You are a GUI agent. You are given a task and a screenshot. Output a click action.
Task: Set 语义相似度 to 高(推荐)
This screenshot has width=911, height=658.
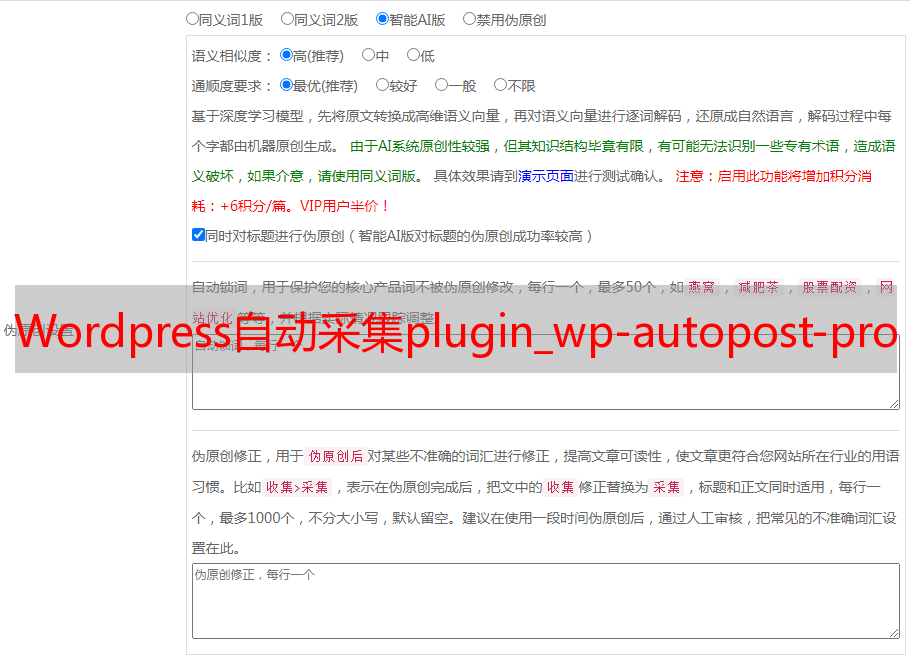[286, 55]
